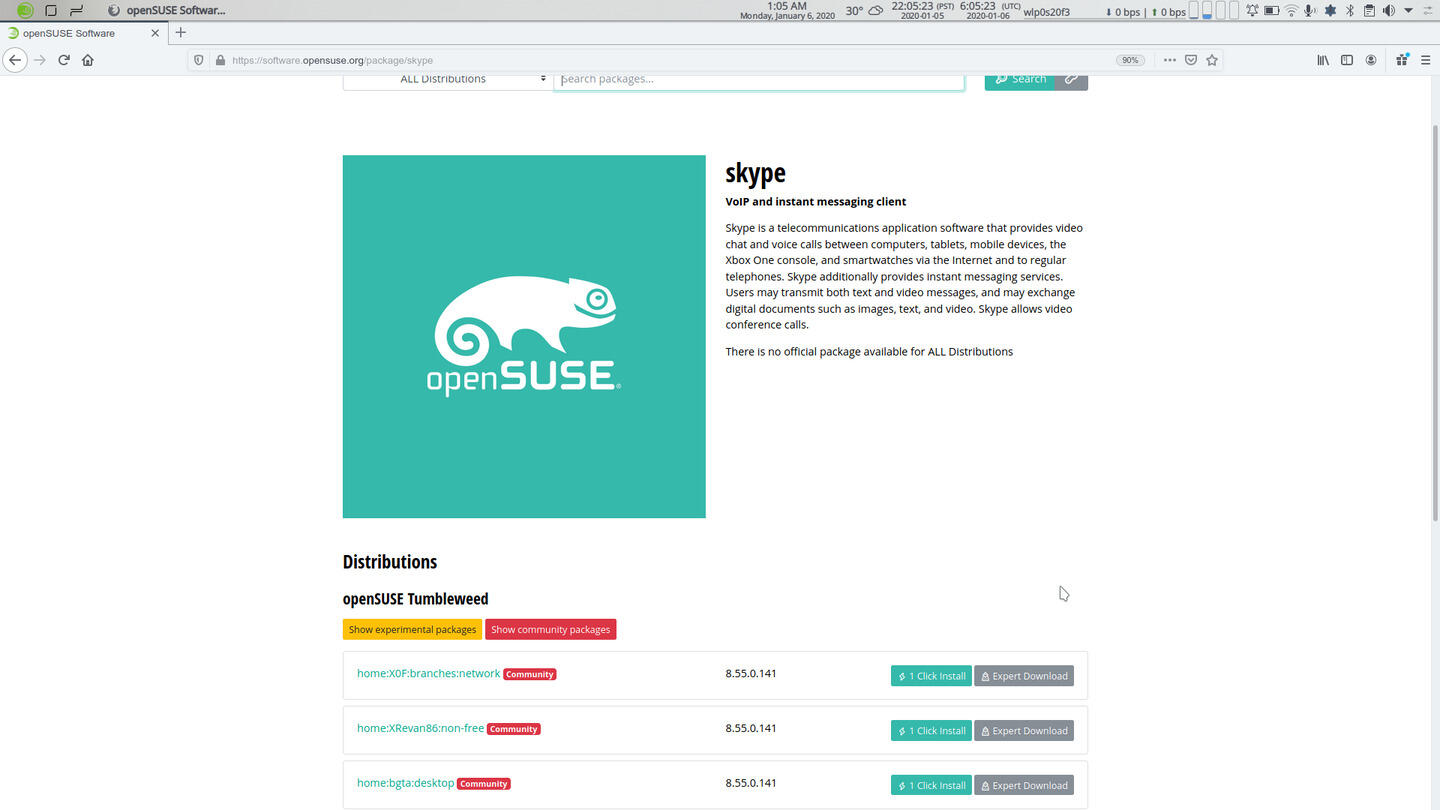Open the weather widget in panel
This screenshot has height=810, width=1440.
point(864,11)
